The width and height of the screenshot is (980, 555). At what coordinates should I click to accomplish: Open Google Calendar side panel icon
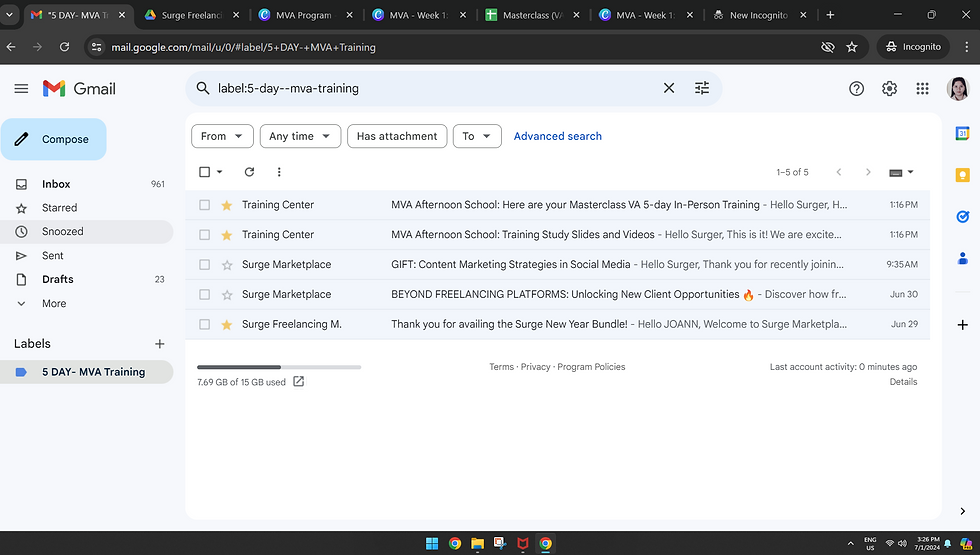962,133
